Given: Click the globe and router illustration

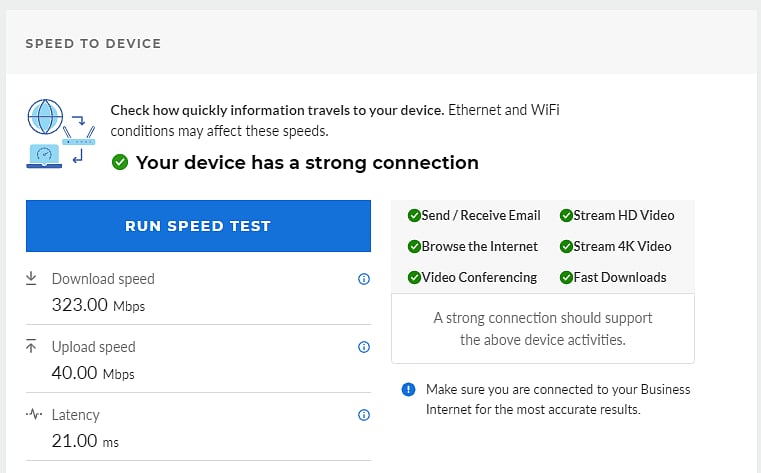Looking at the screenshot, I should (61, 133).
